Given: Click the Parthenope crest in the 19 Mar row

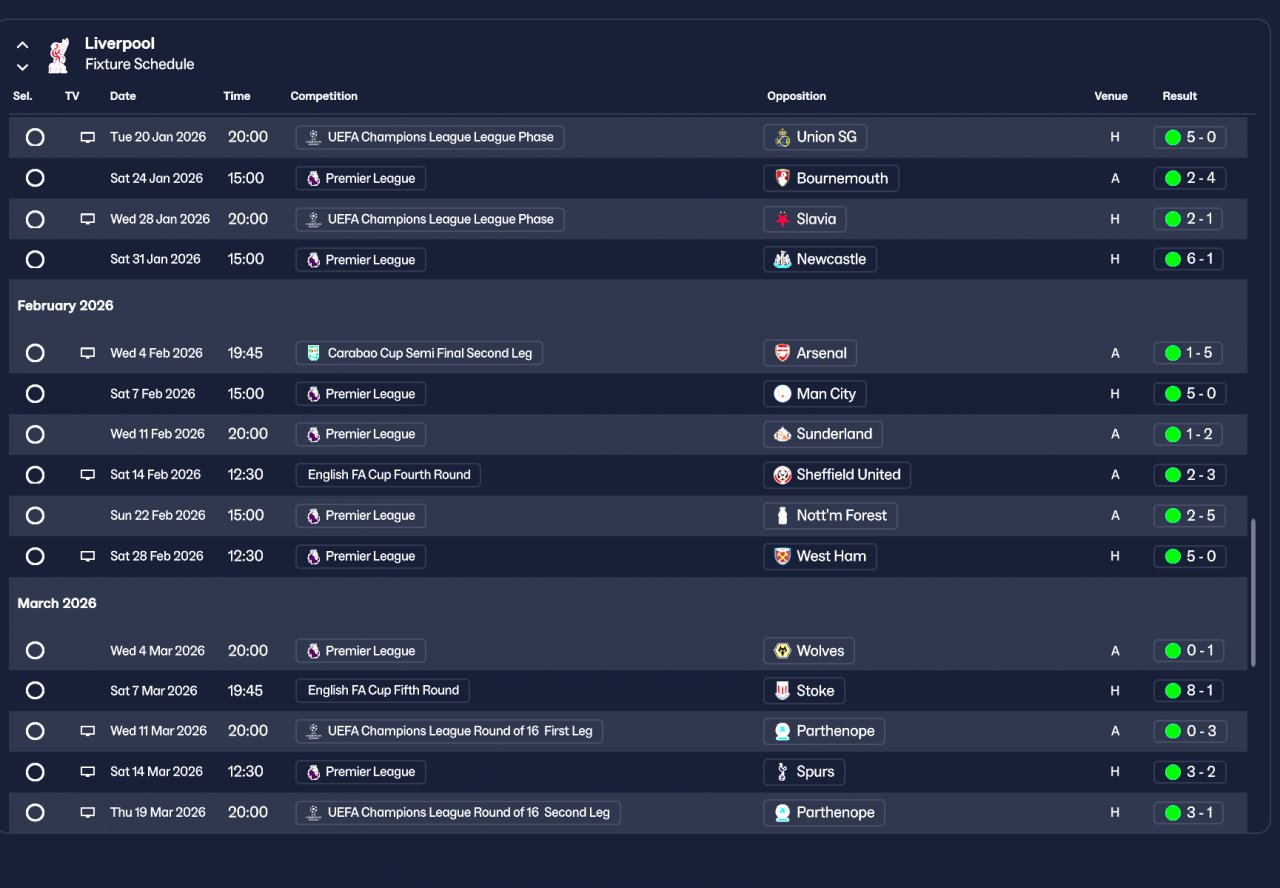Looking at the screenshot, I should (783, 812).
